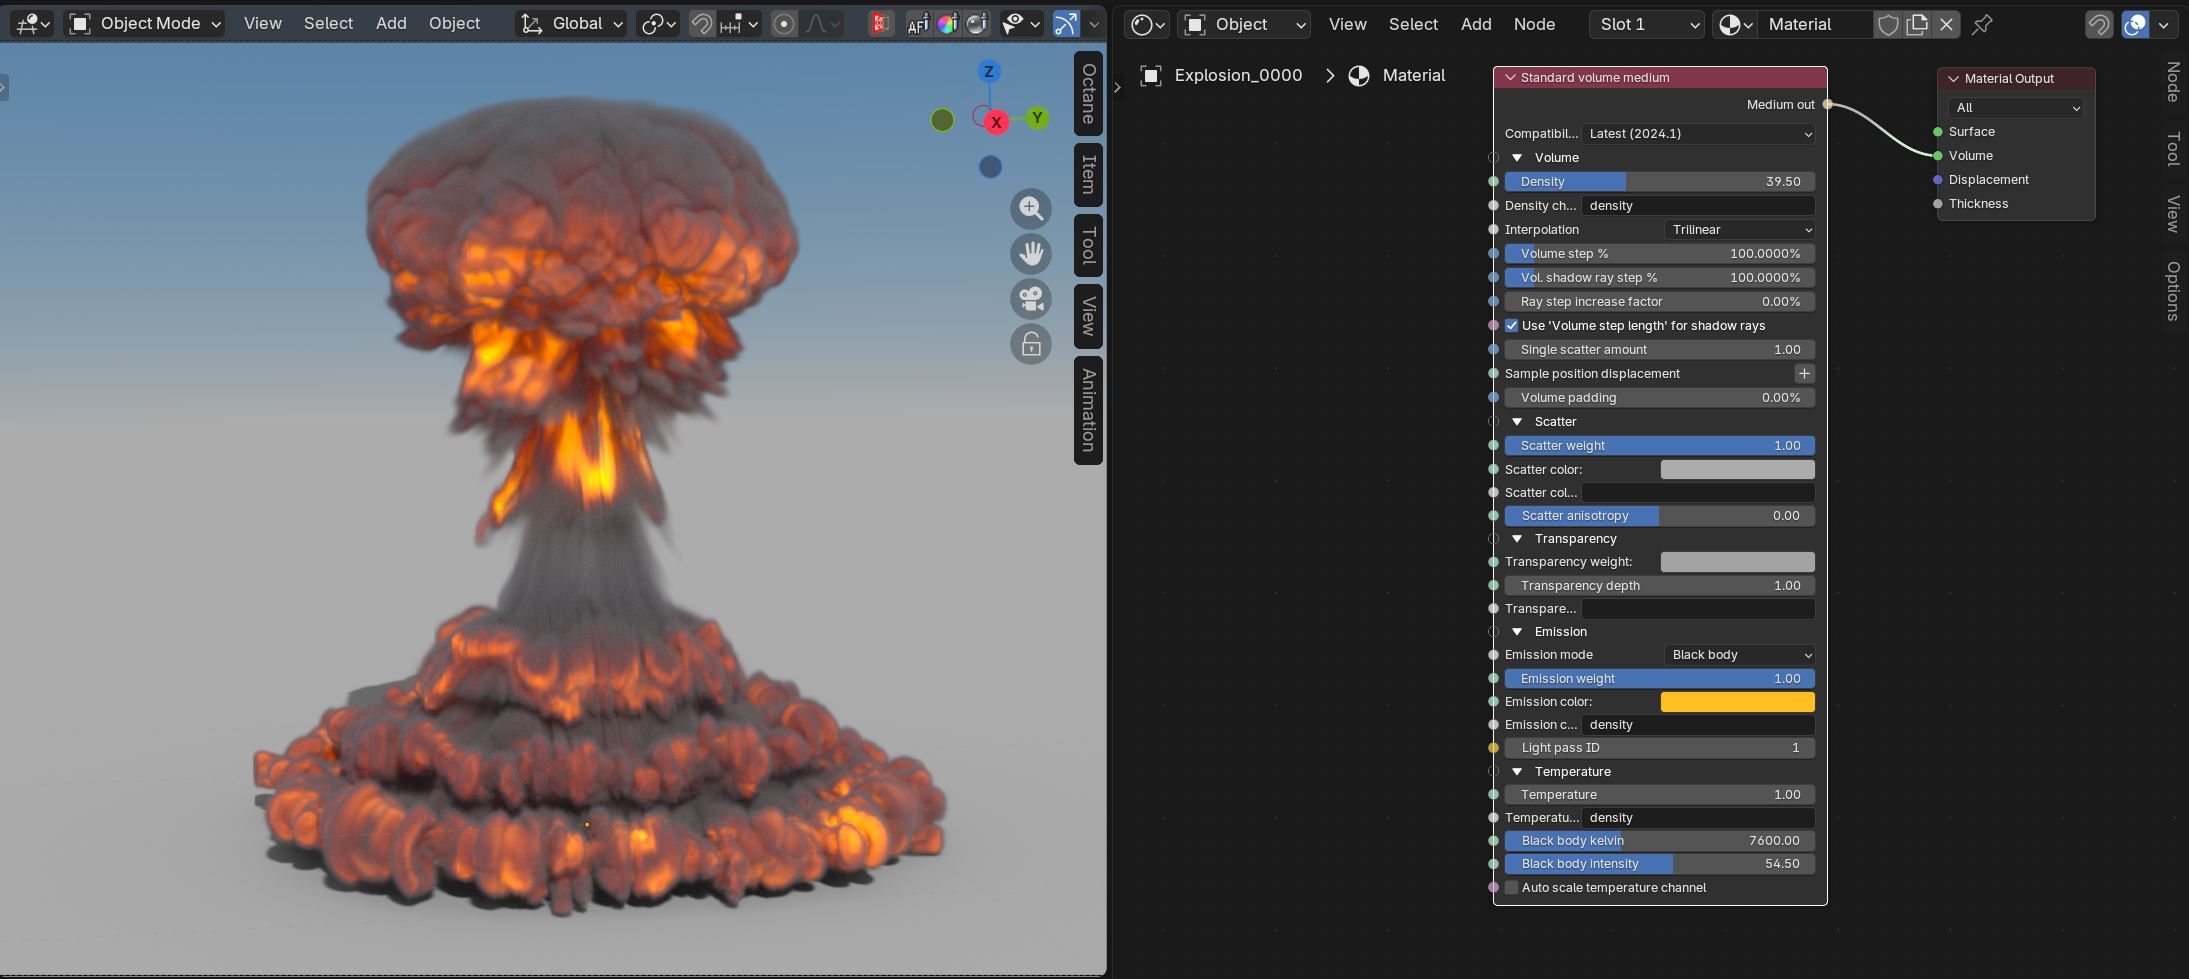
Task: Enable Auto scale temperature channel checkbox
Action: click(x=1511, y=888)
